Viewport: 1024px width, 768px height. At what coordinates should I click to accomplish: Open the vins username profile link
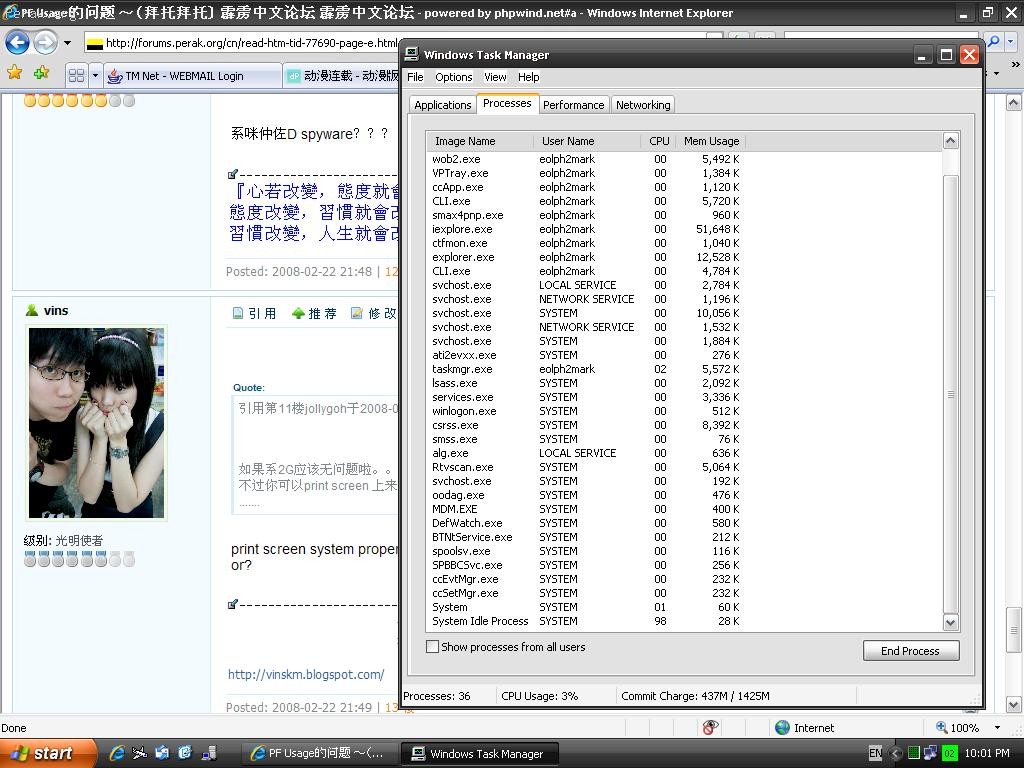56,311
